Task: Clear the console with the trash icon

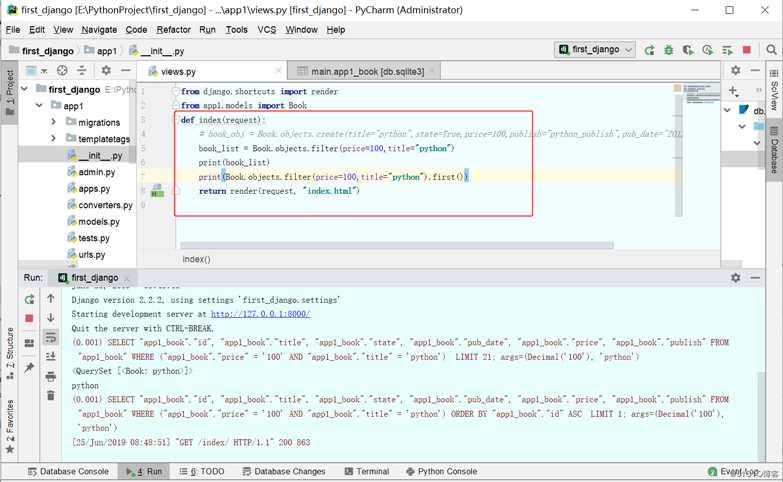Action: (x=51, y=396)
